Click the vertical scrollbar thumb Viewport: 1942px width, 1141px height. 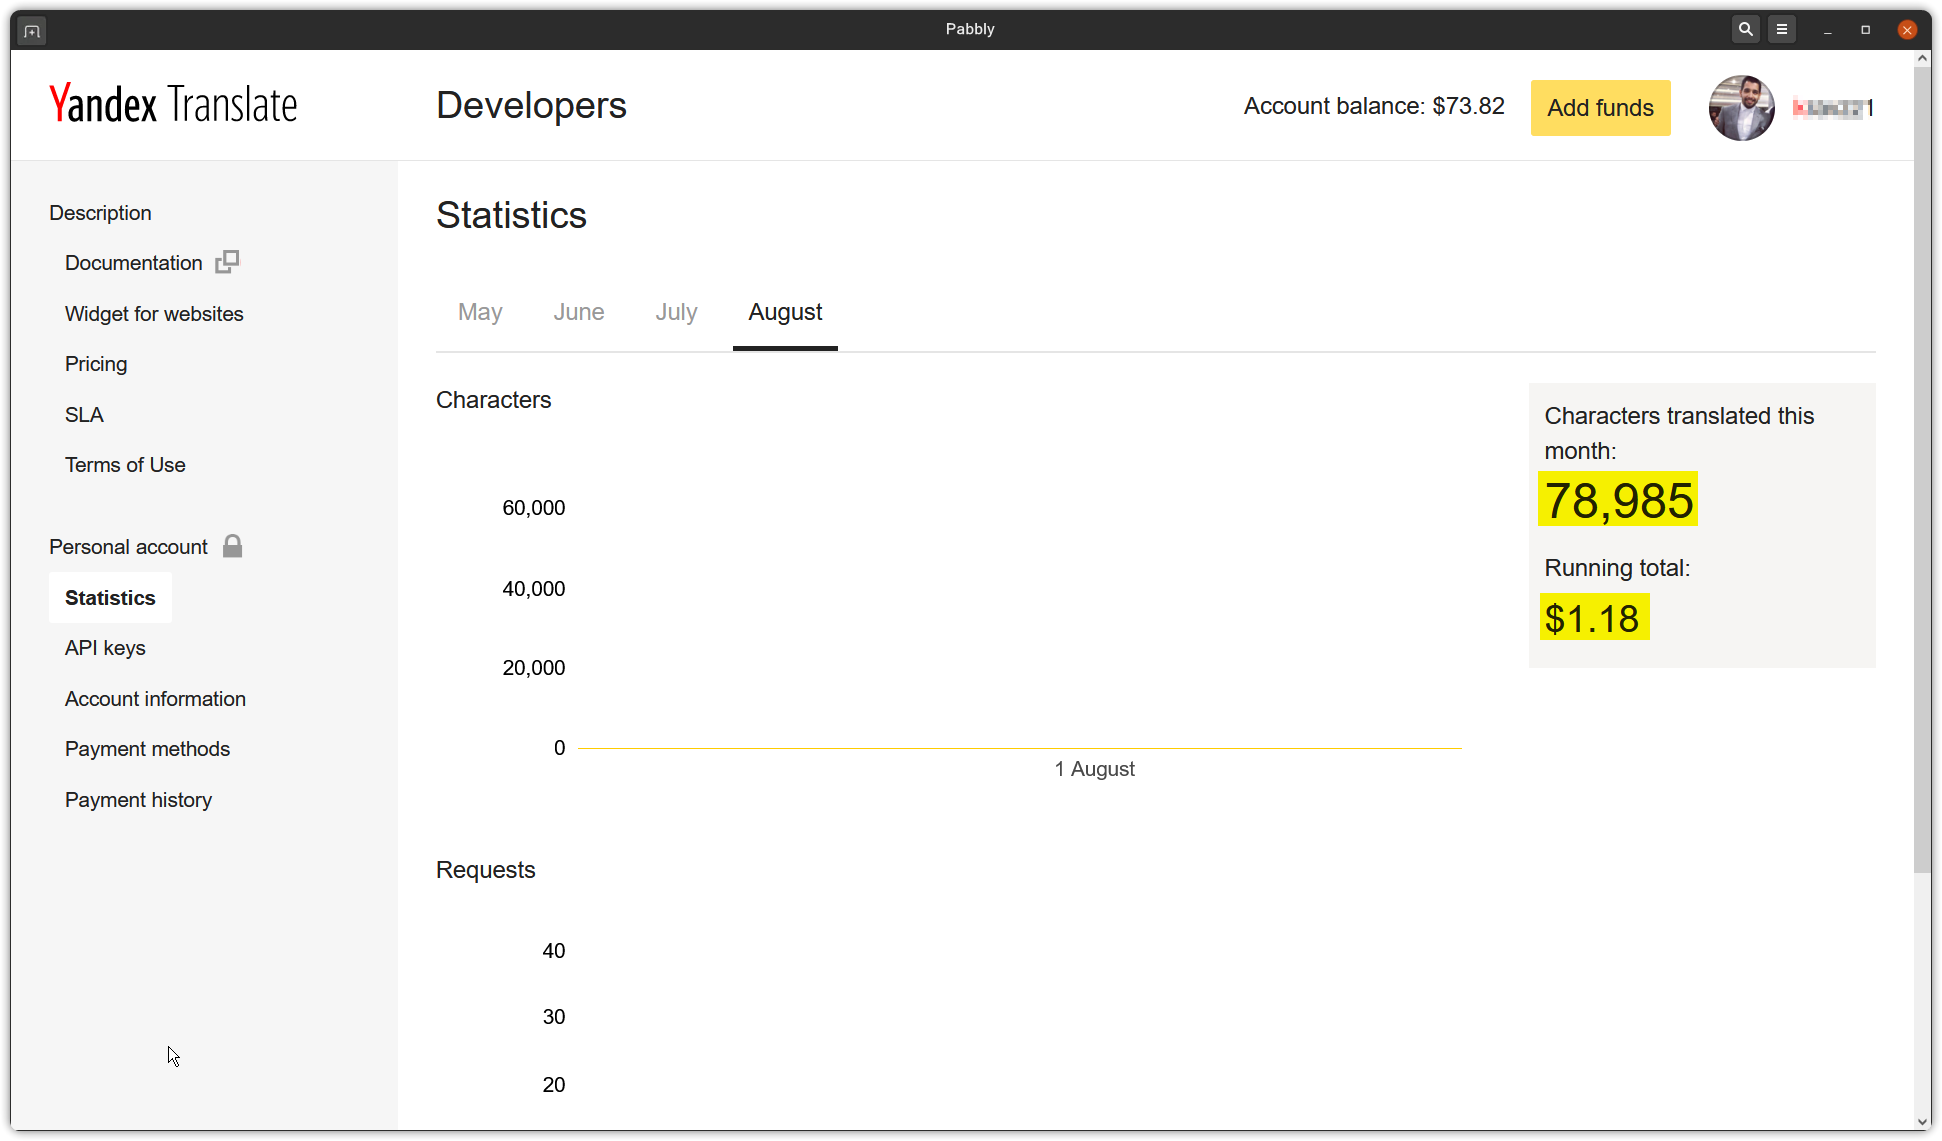[1922, 470]
